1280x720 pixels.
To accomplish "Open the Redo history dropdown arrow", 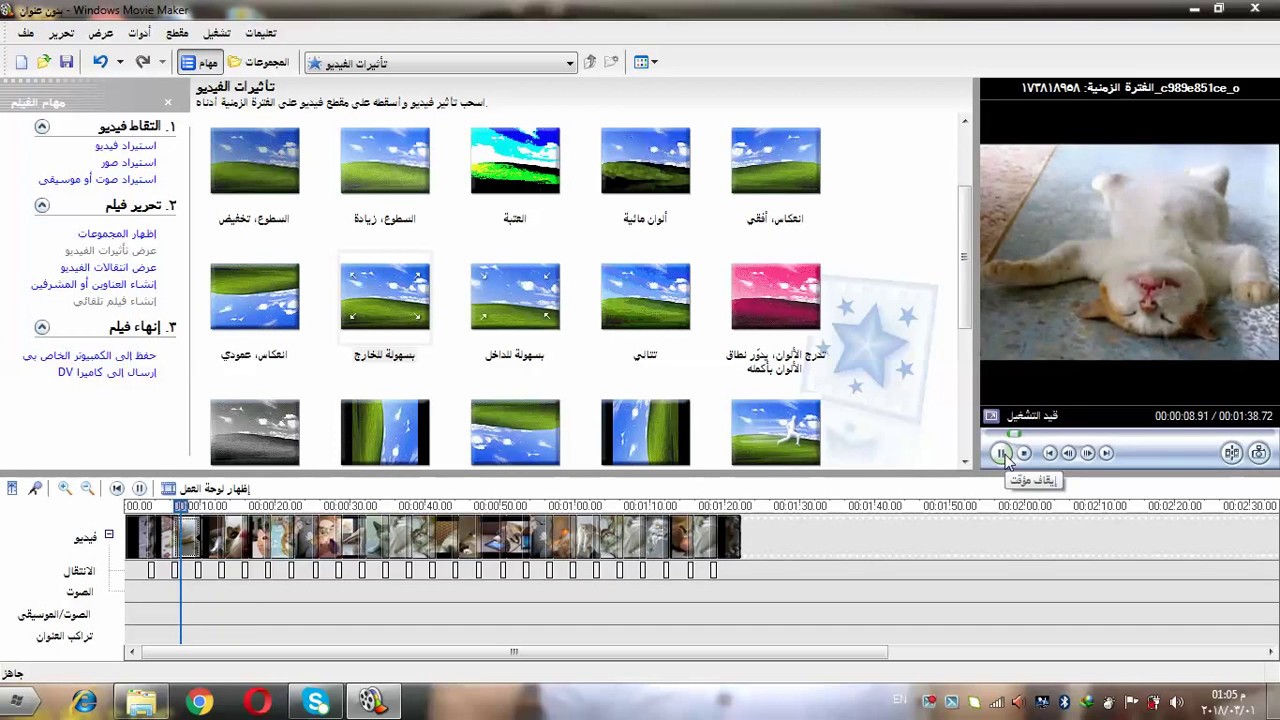I will 162,62.
